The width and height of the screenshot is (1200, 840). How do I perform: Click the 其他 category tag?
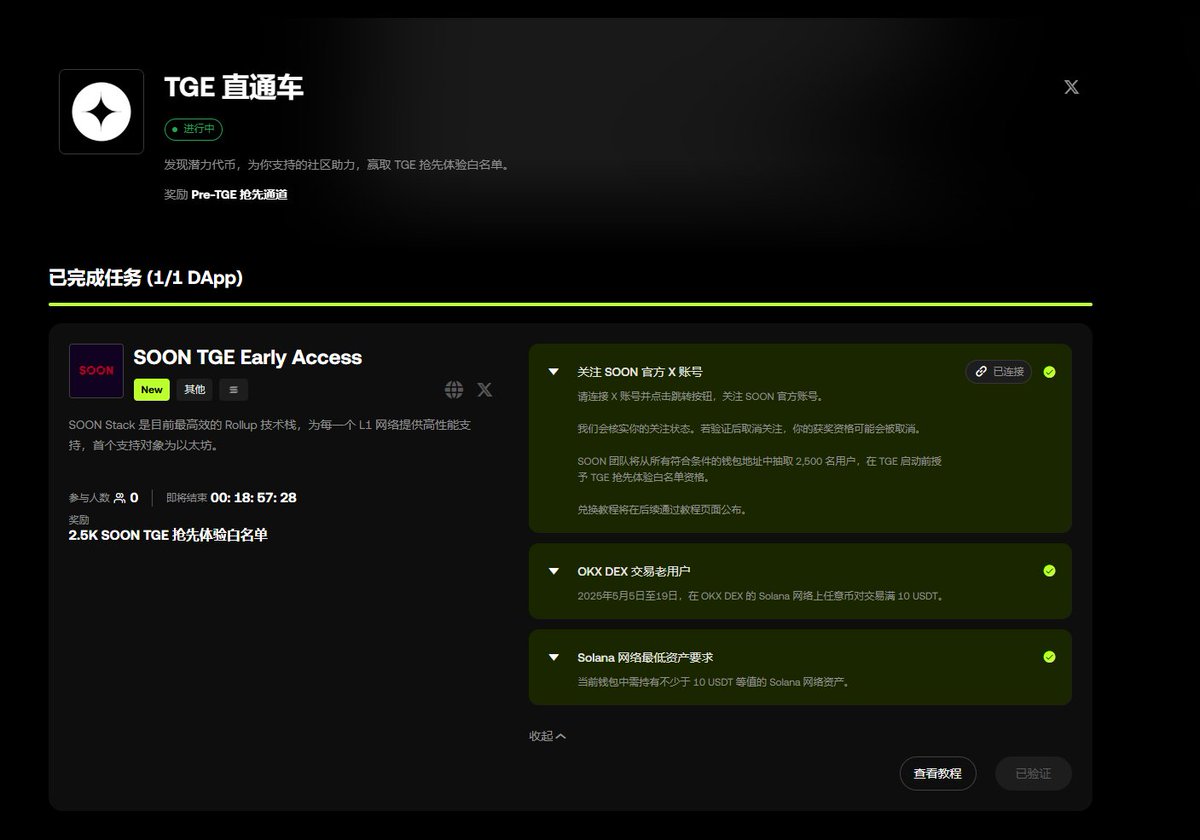pos(195,389)
